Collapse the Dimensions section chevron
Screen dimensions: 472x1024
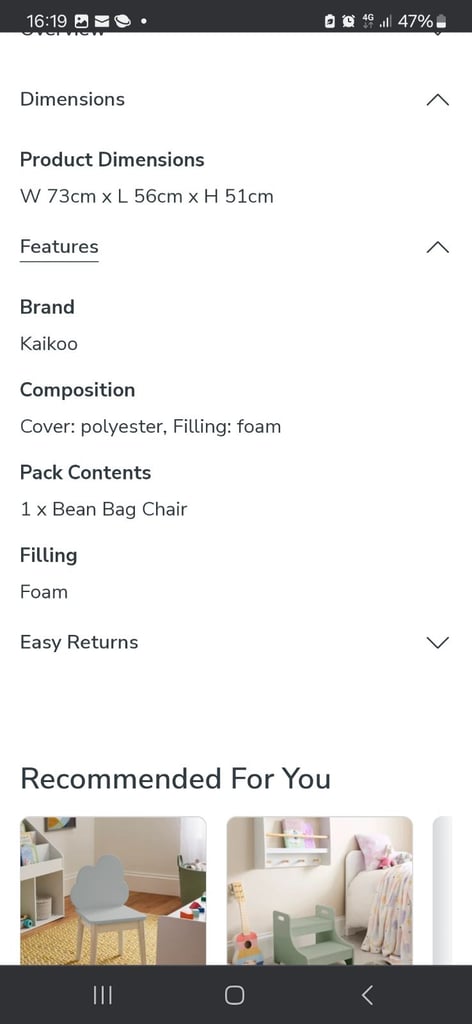(x=437, y=100)
